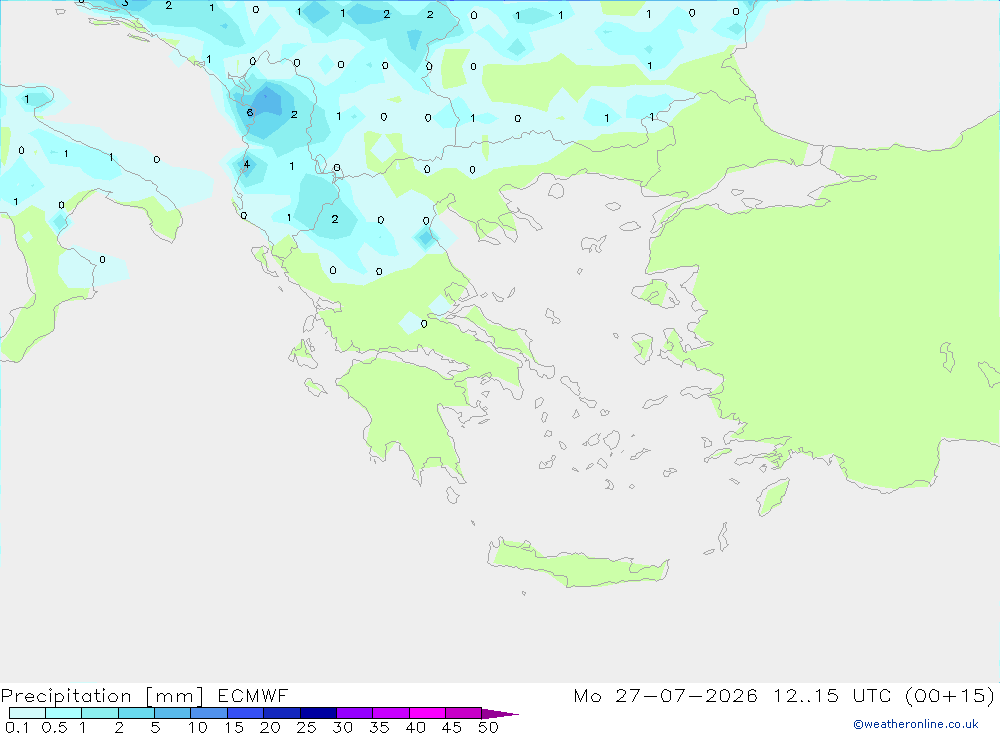Pick the 5–10 mm legend color segment
This screenshot has height=733, width=1000.
[x=173, y=713]
